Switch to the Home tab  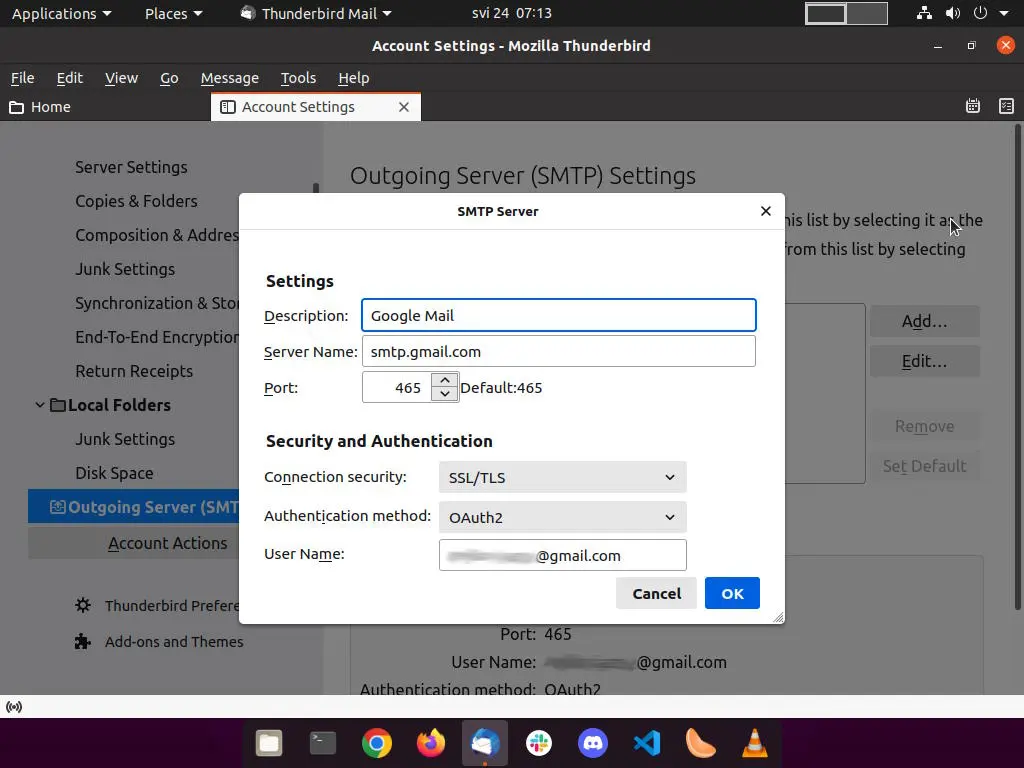click(x=40, y=107)
